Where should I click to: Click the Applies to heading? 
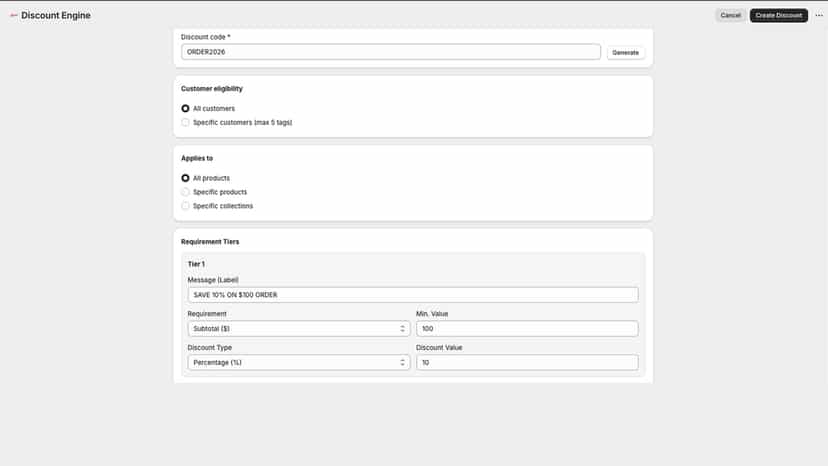coord(197,159)
